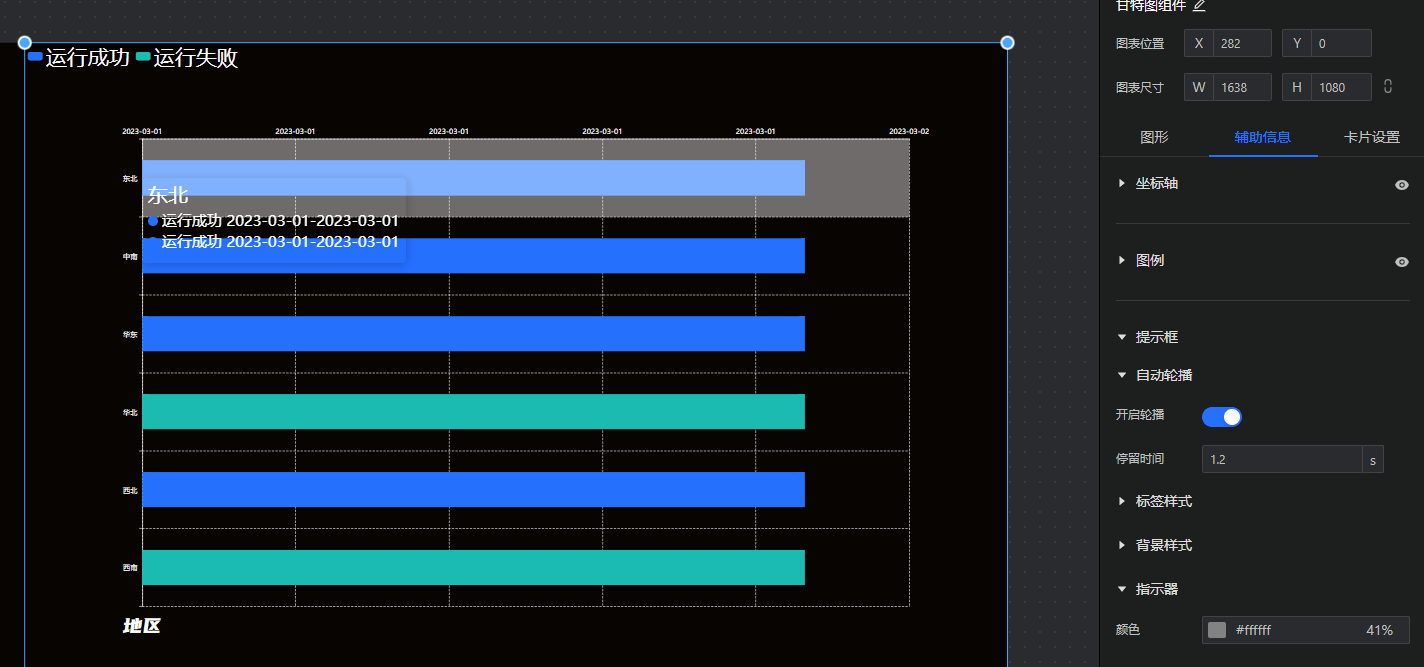Toggle 坐标轴 visibility eye icon

click(x=1402, y=185)
